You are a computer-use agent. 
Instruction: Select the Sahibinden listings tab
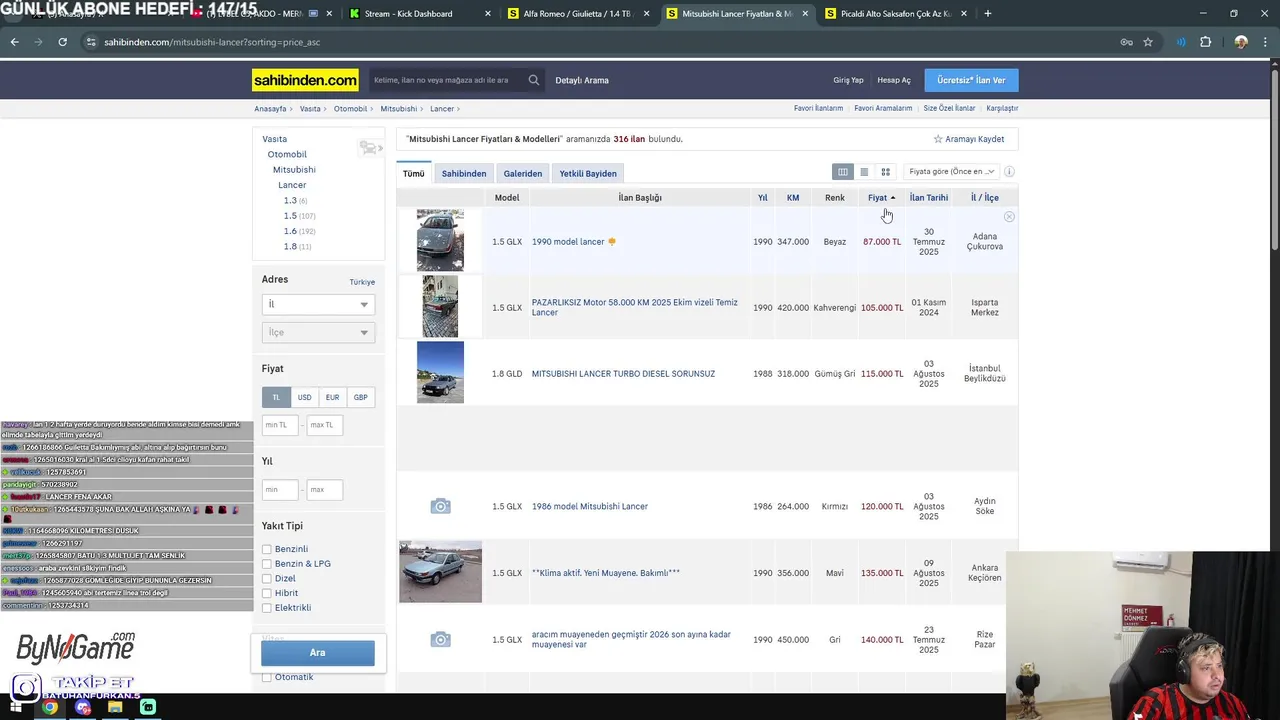coord(464,173)
